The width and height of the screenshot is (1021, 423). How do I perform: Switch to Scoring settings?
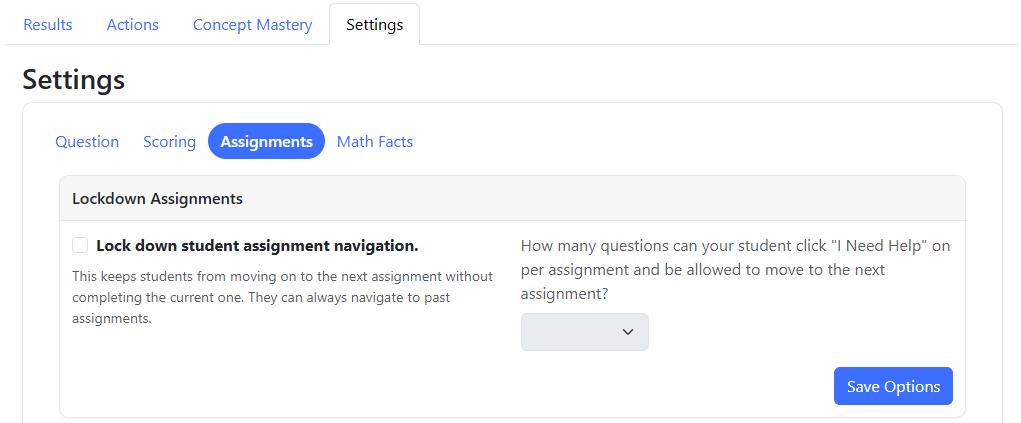pos(169,141)
